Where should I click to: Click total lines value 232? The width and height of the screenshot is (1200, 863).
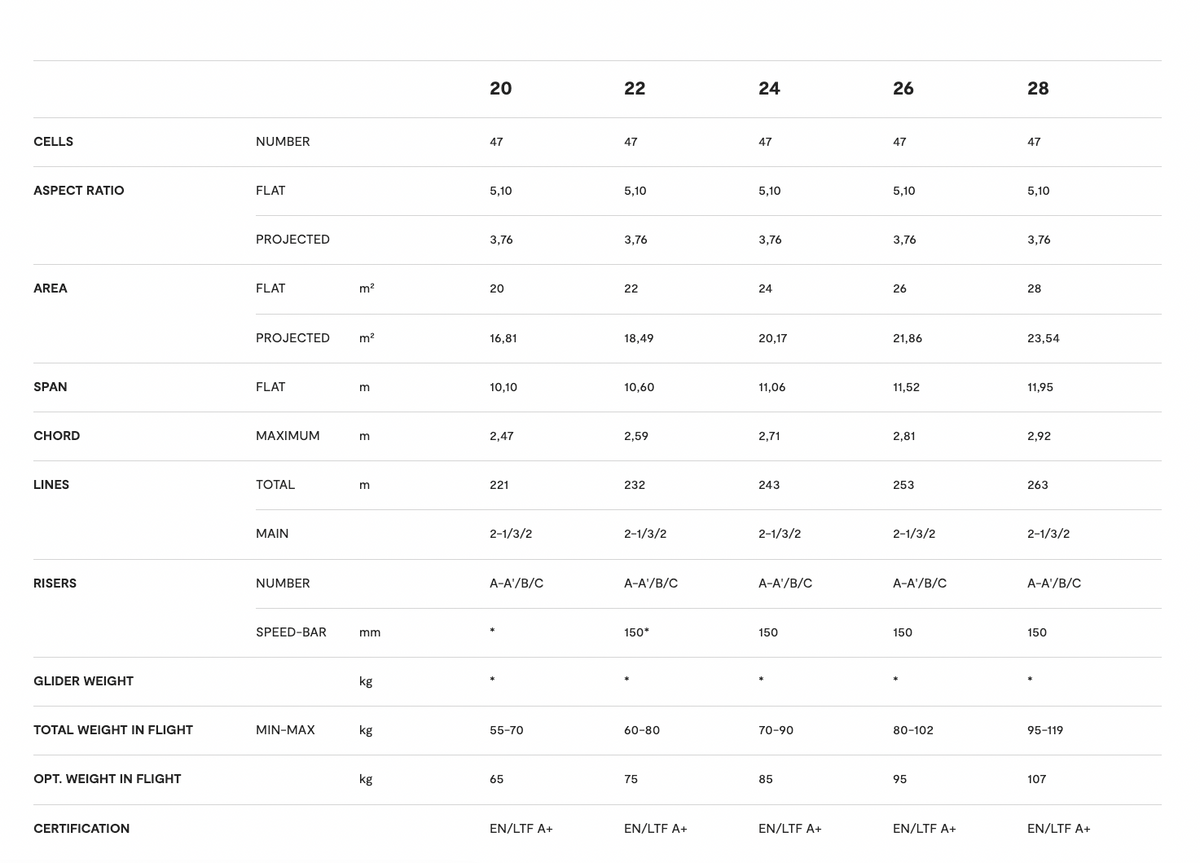(634, 485)
